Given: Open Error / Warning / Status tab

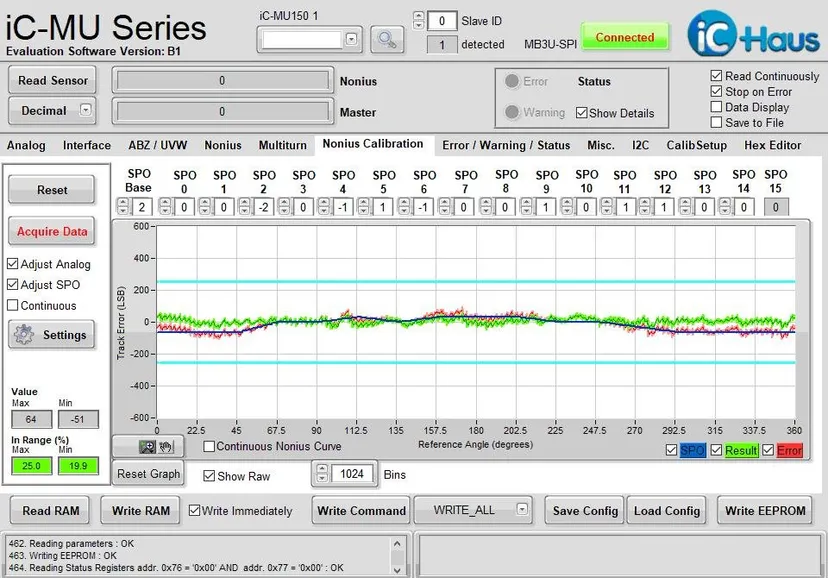Looking at the screenshot, I should click(506, 145).
